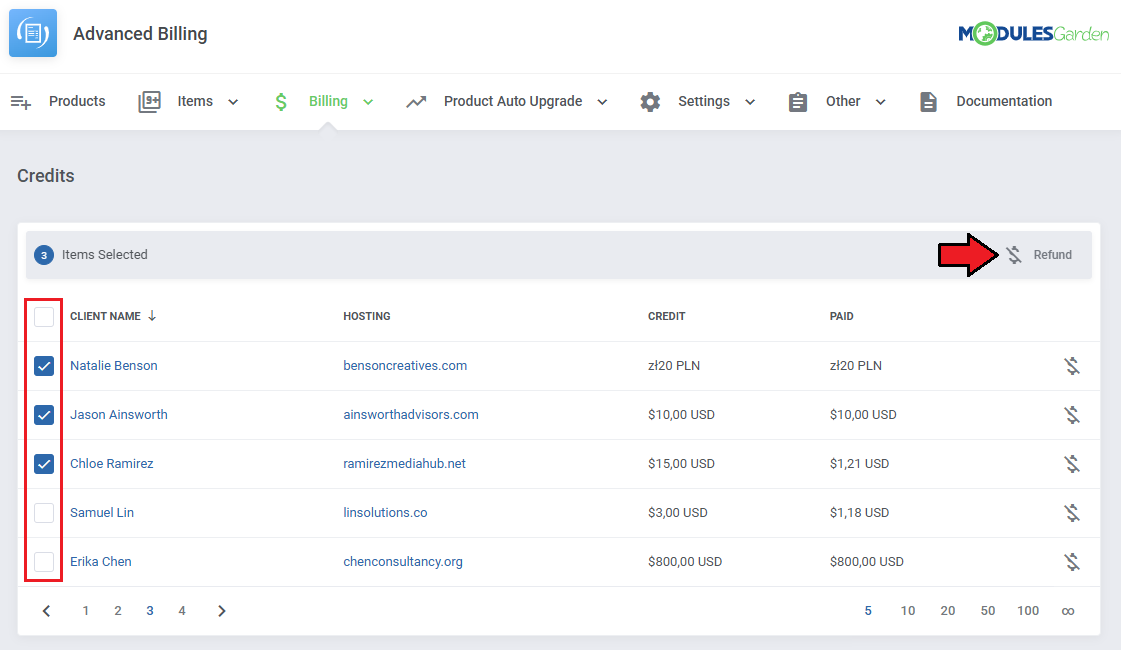1121x650 pixels.
Task: Go to page 4
Action: pyautogui.click(x=182, y=611)
